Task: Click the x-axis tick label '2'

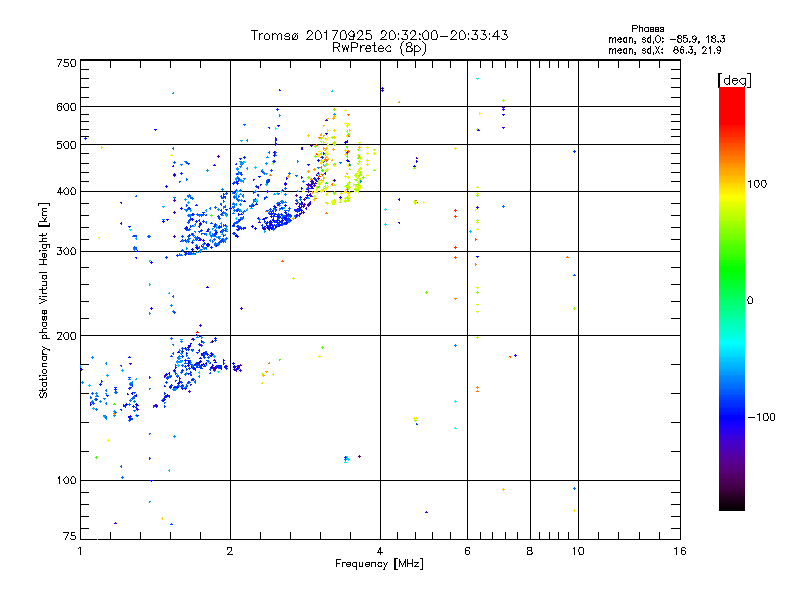Action: (230, 551)
